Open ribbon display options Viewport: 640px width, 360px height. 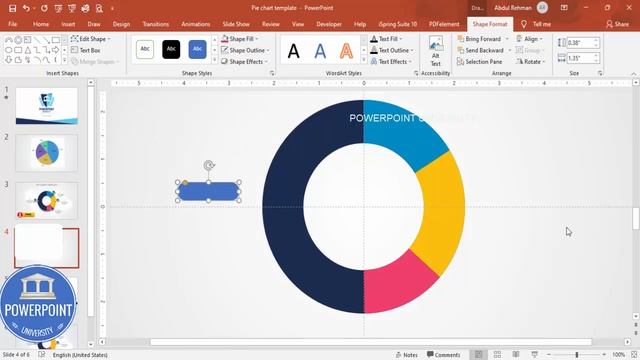pos(564,8)
